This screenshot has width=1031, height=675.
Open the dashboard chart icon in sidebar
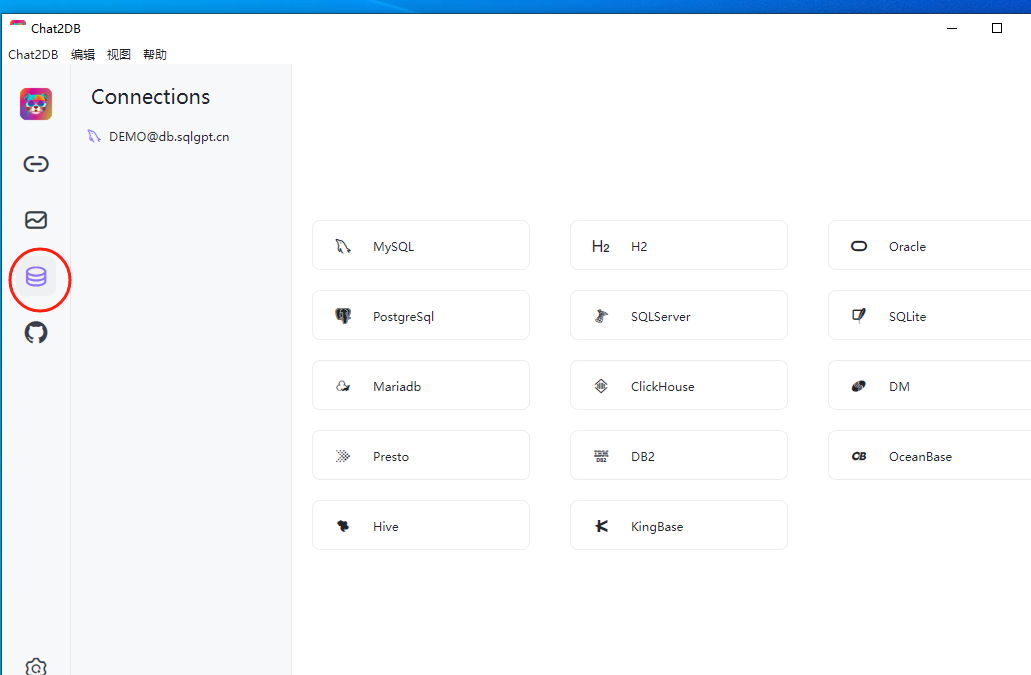[36, 220]
